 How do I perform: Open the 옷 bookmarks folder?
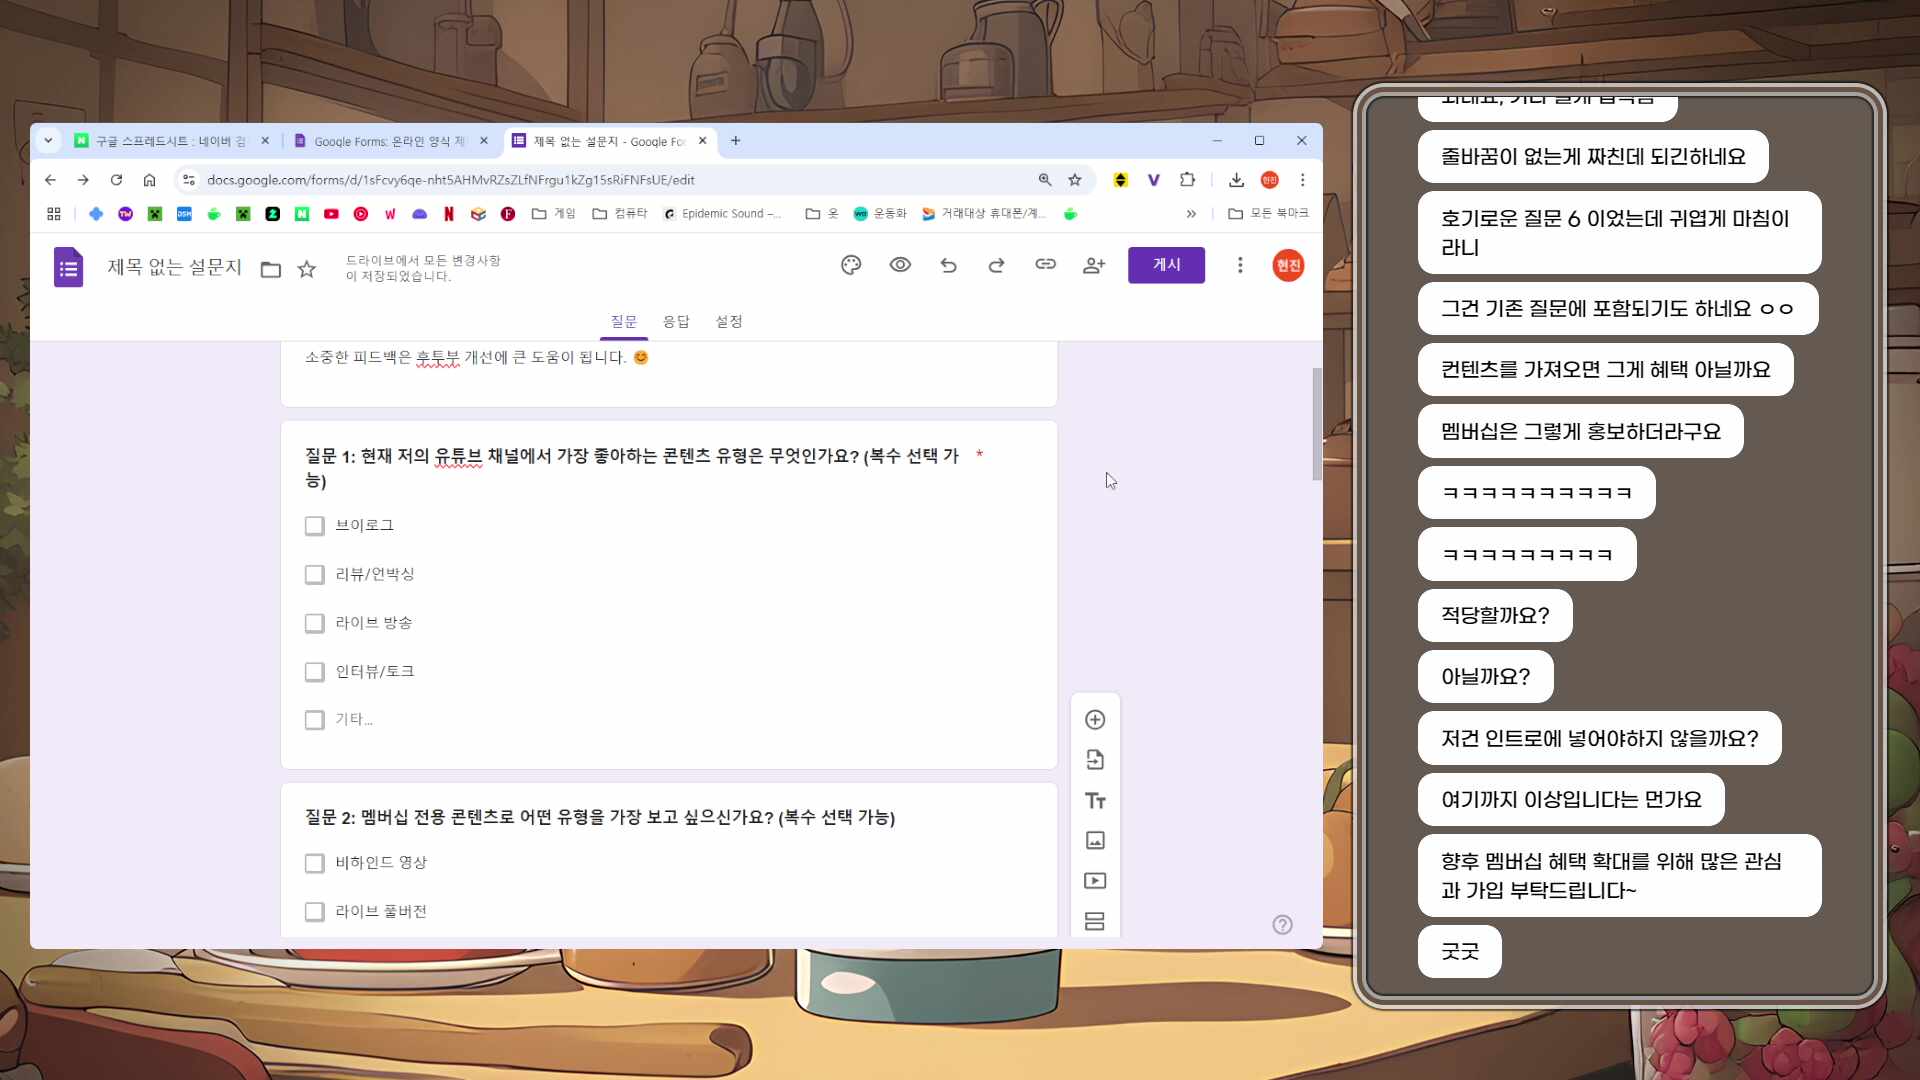(x=822, y=214)
